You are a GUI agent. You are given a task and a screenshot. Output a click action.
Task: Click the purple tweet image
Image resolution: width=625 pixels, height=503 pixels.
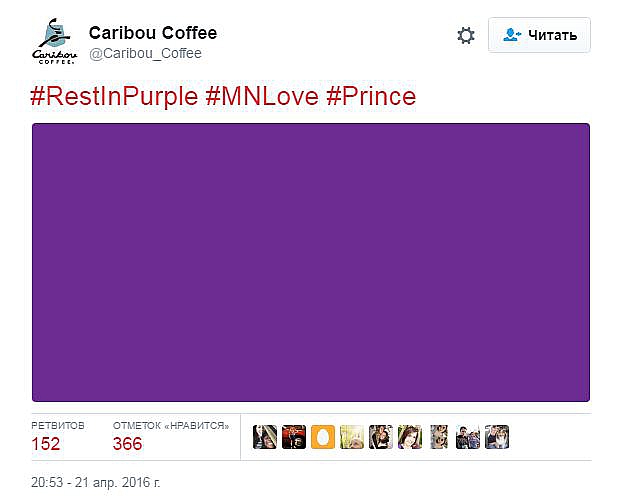311,262
